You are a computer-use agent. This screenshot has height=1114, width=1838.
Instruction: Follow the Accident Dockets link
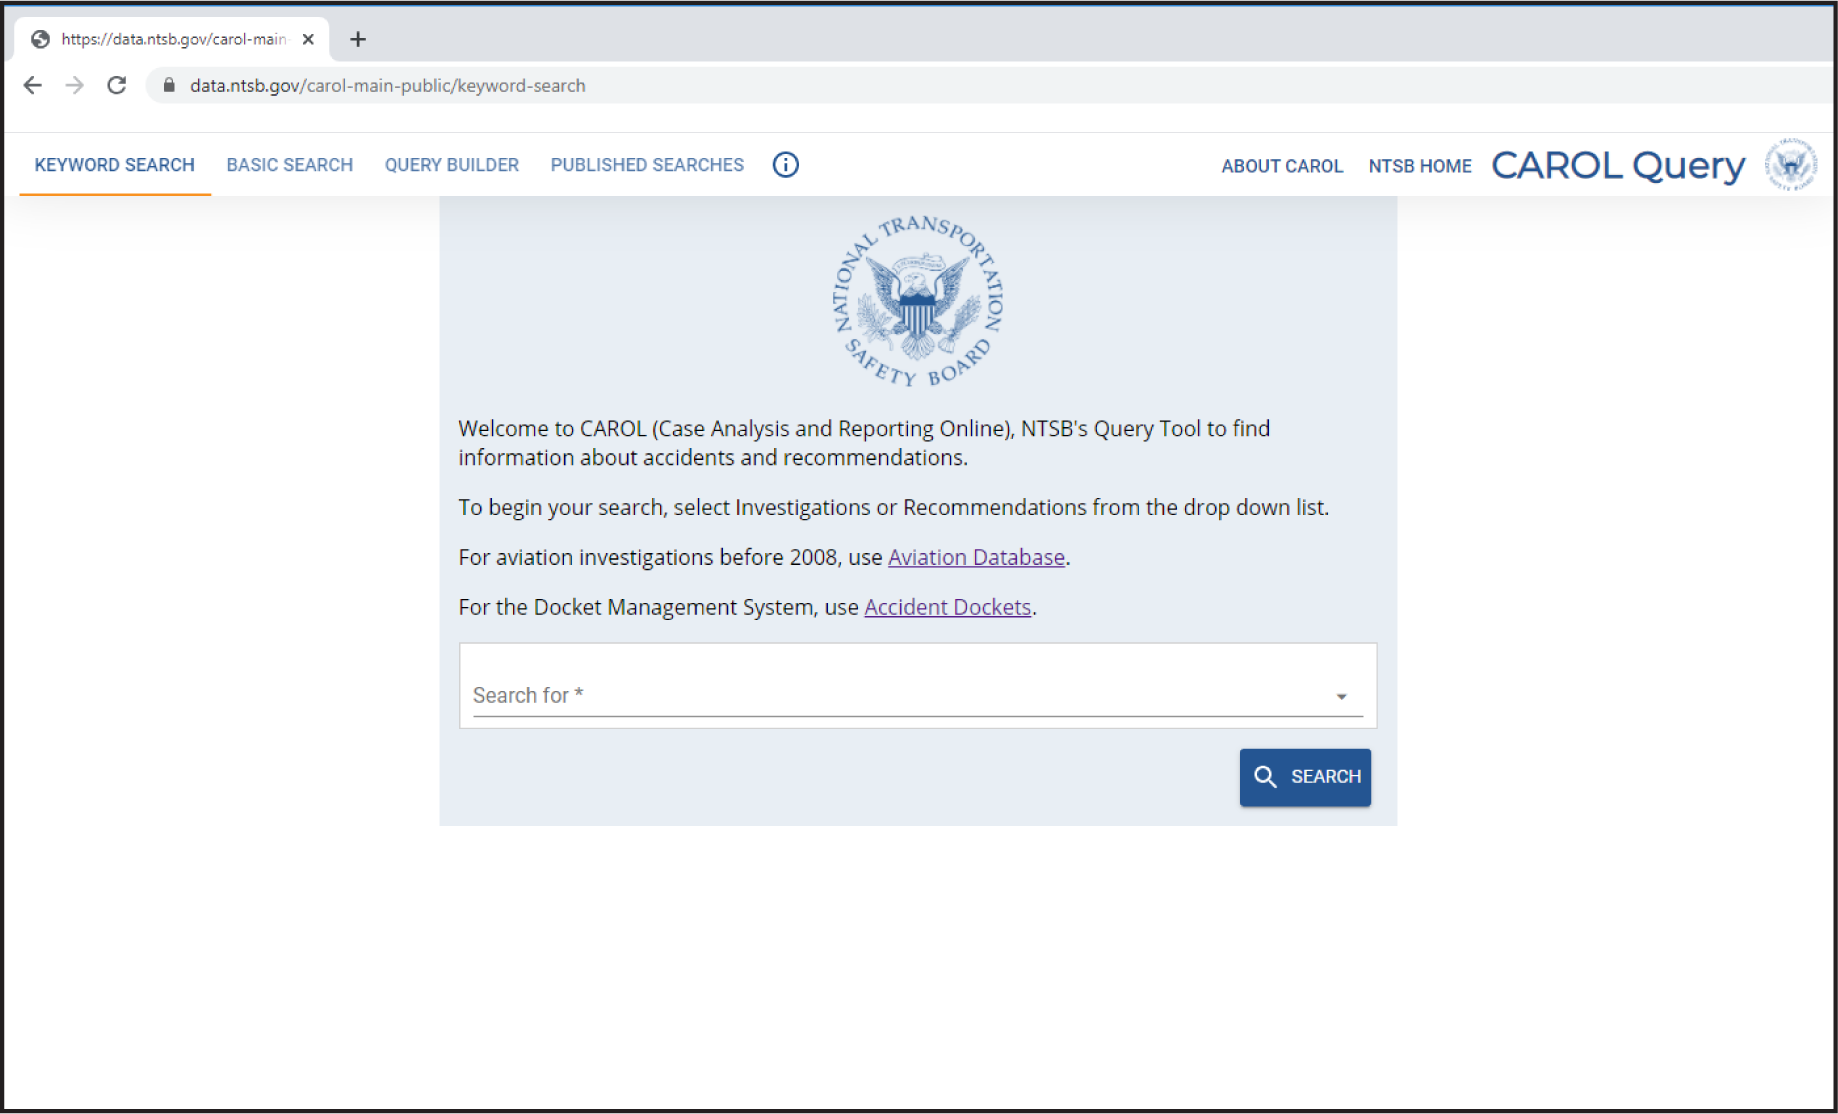[x=947, y=607]
